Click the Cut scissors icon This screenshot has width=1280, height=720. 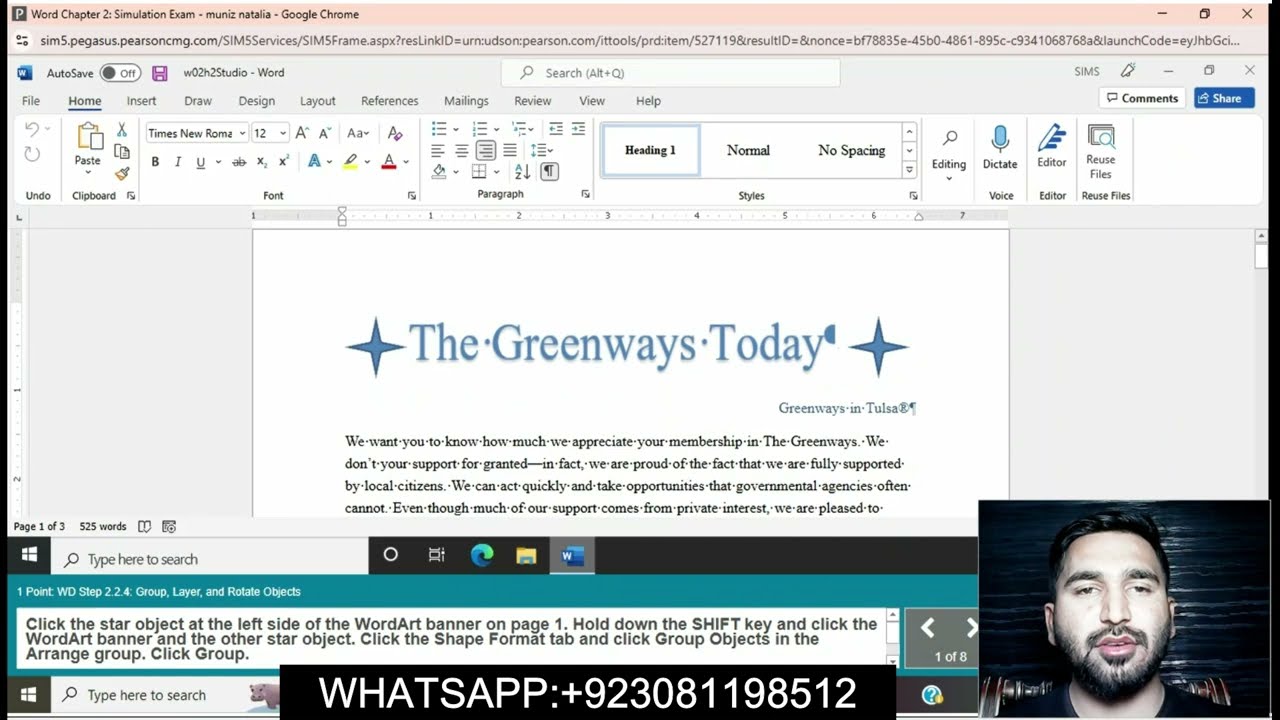click(122, 130)
